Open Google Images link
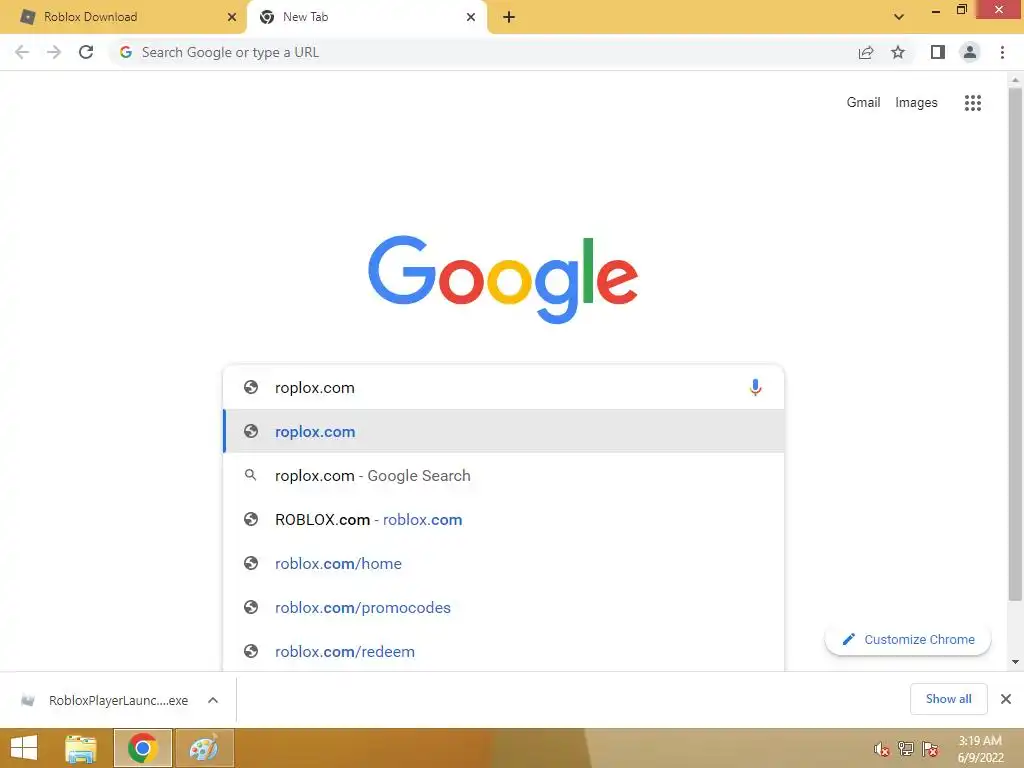Image resolution: width=1024 pixels, height=768 pixels. (x=916, y=103)
